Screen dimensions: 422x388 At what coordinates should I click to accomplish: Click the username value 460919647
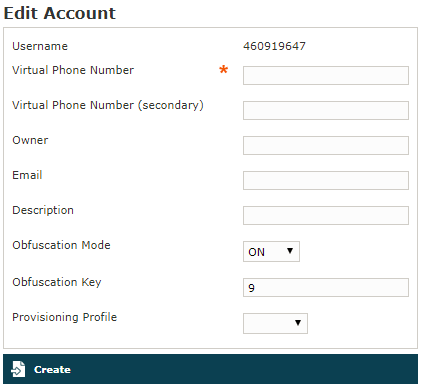274,46
